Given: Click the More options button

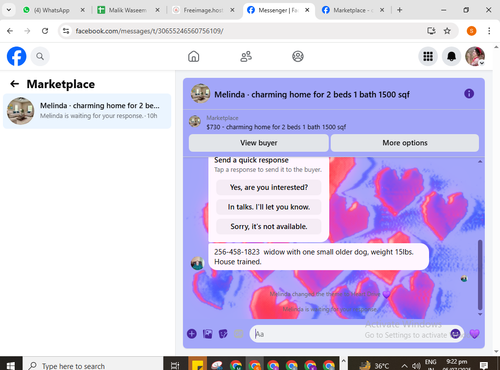Looking at the screenshot, I should point(405,143).
